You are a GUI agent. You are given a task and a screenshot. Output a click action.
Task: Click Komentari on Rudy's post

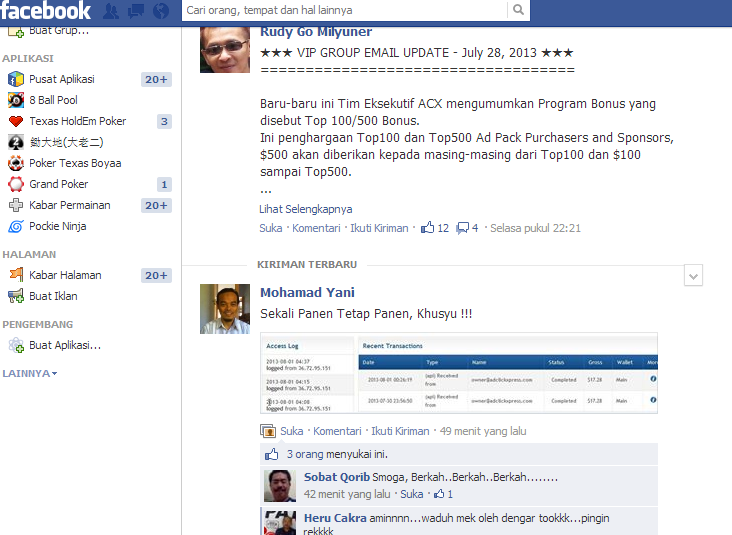316,228
